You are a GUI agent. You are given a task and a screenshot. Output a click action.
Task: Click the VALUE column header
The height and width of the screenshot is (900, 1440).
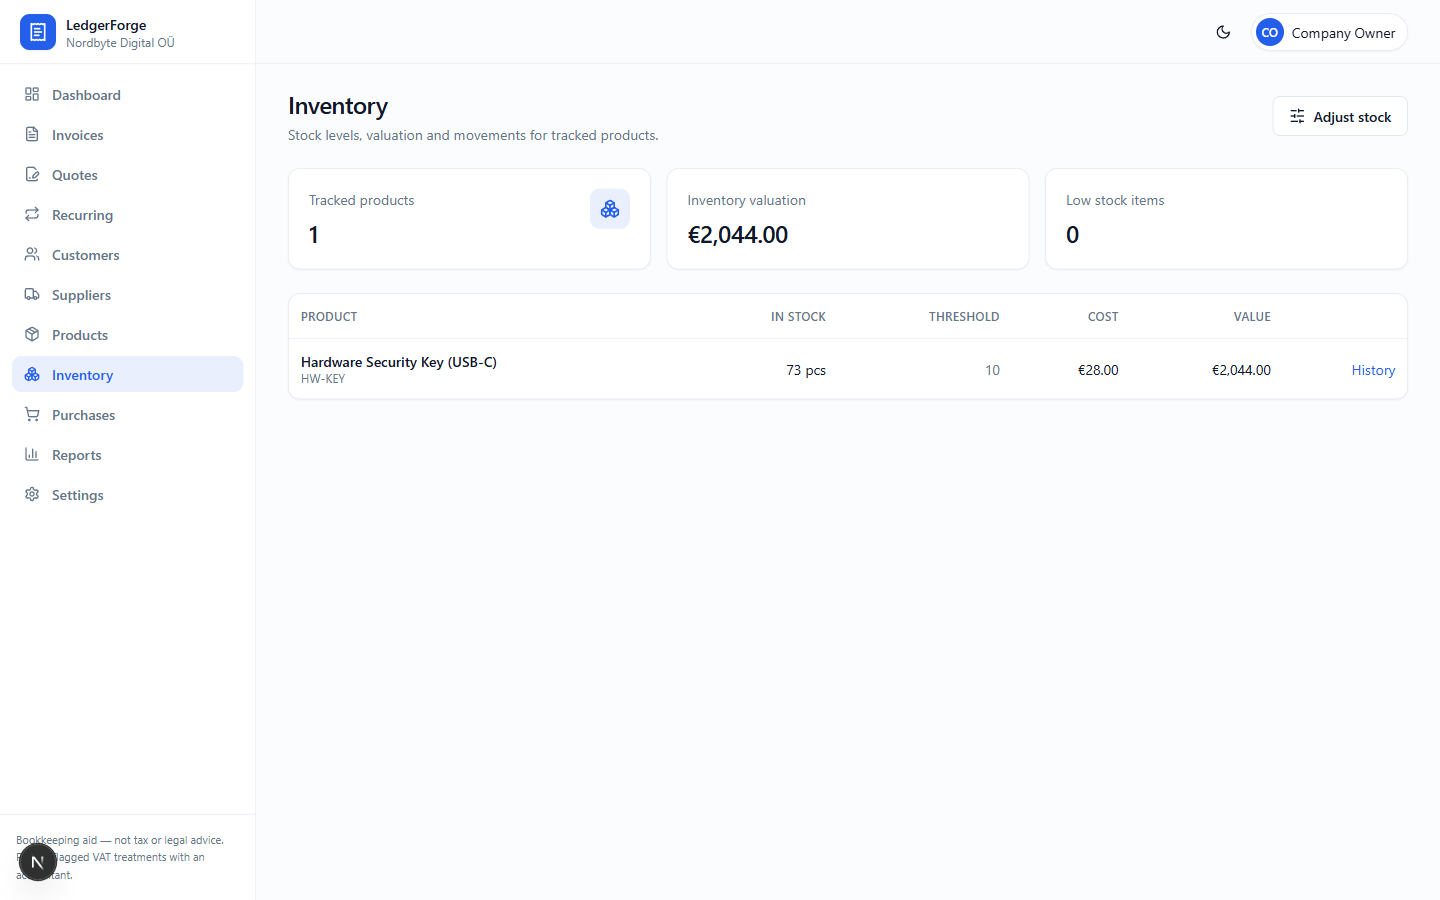[x=1252, y=316]
